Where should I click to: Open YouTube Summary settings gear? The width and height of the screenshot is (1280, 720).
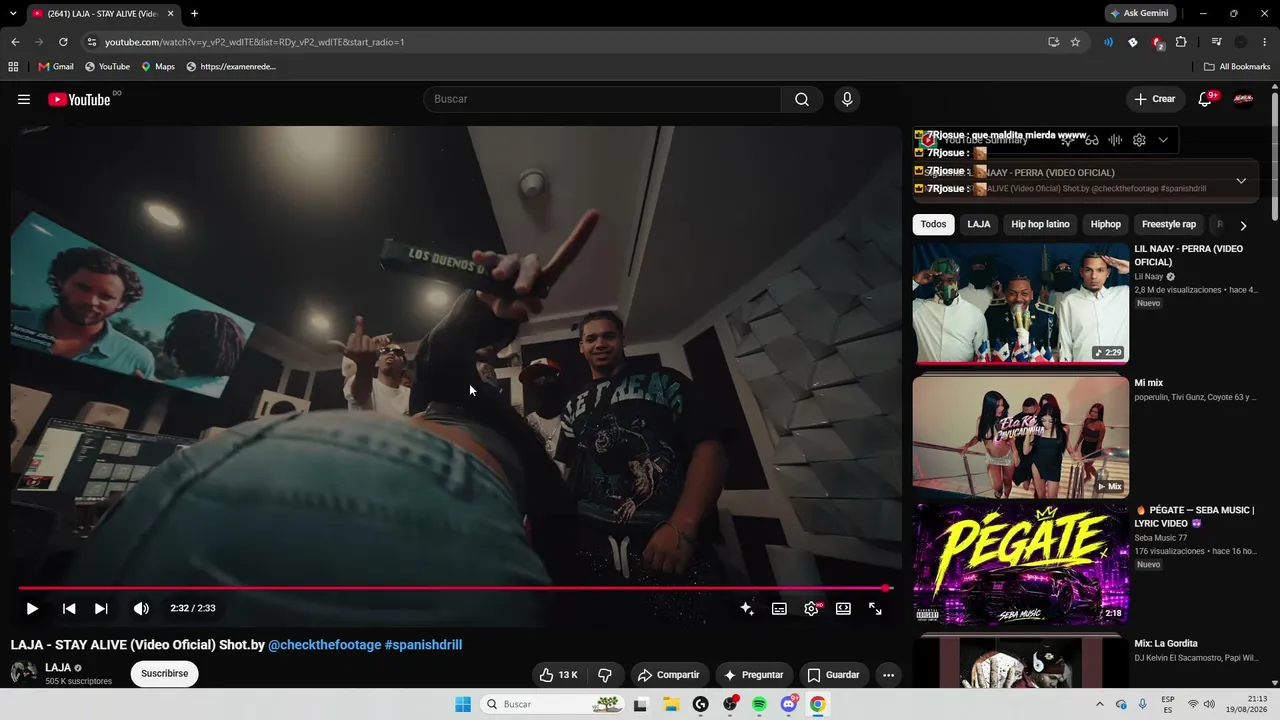tap(1139, 140)
